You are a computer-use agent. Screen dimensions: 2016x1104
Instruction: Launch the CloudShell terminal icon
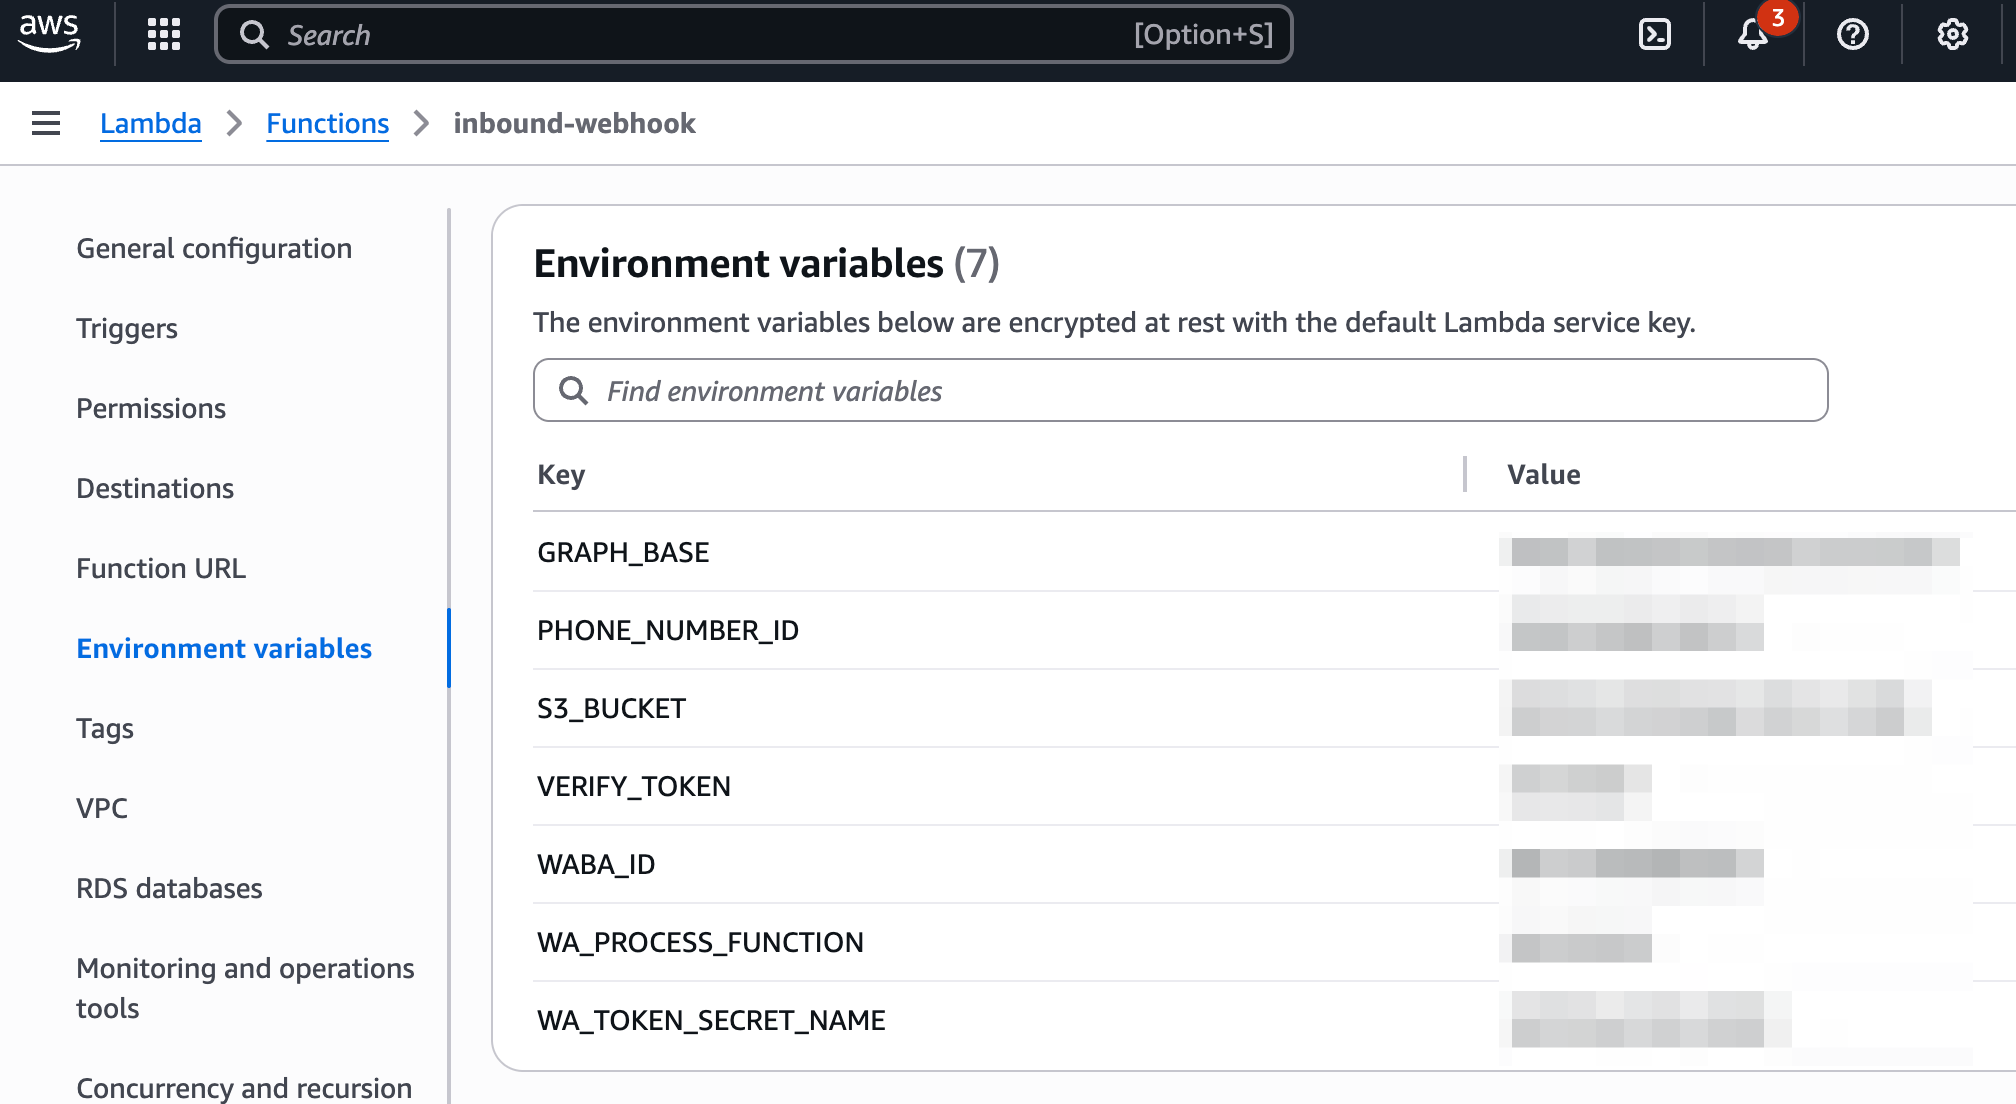(1655, 34)
